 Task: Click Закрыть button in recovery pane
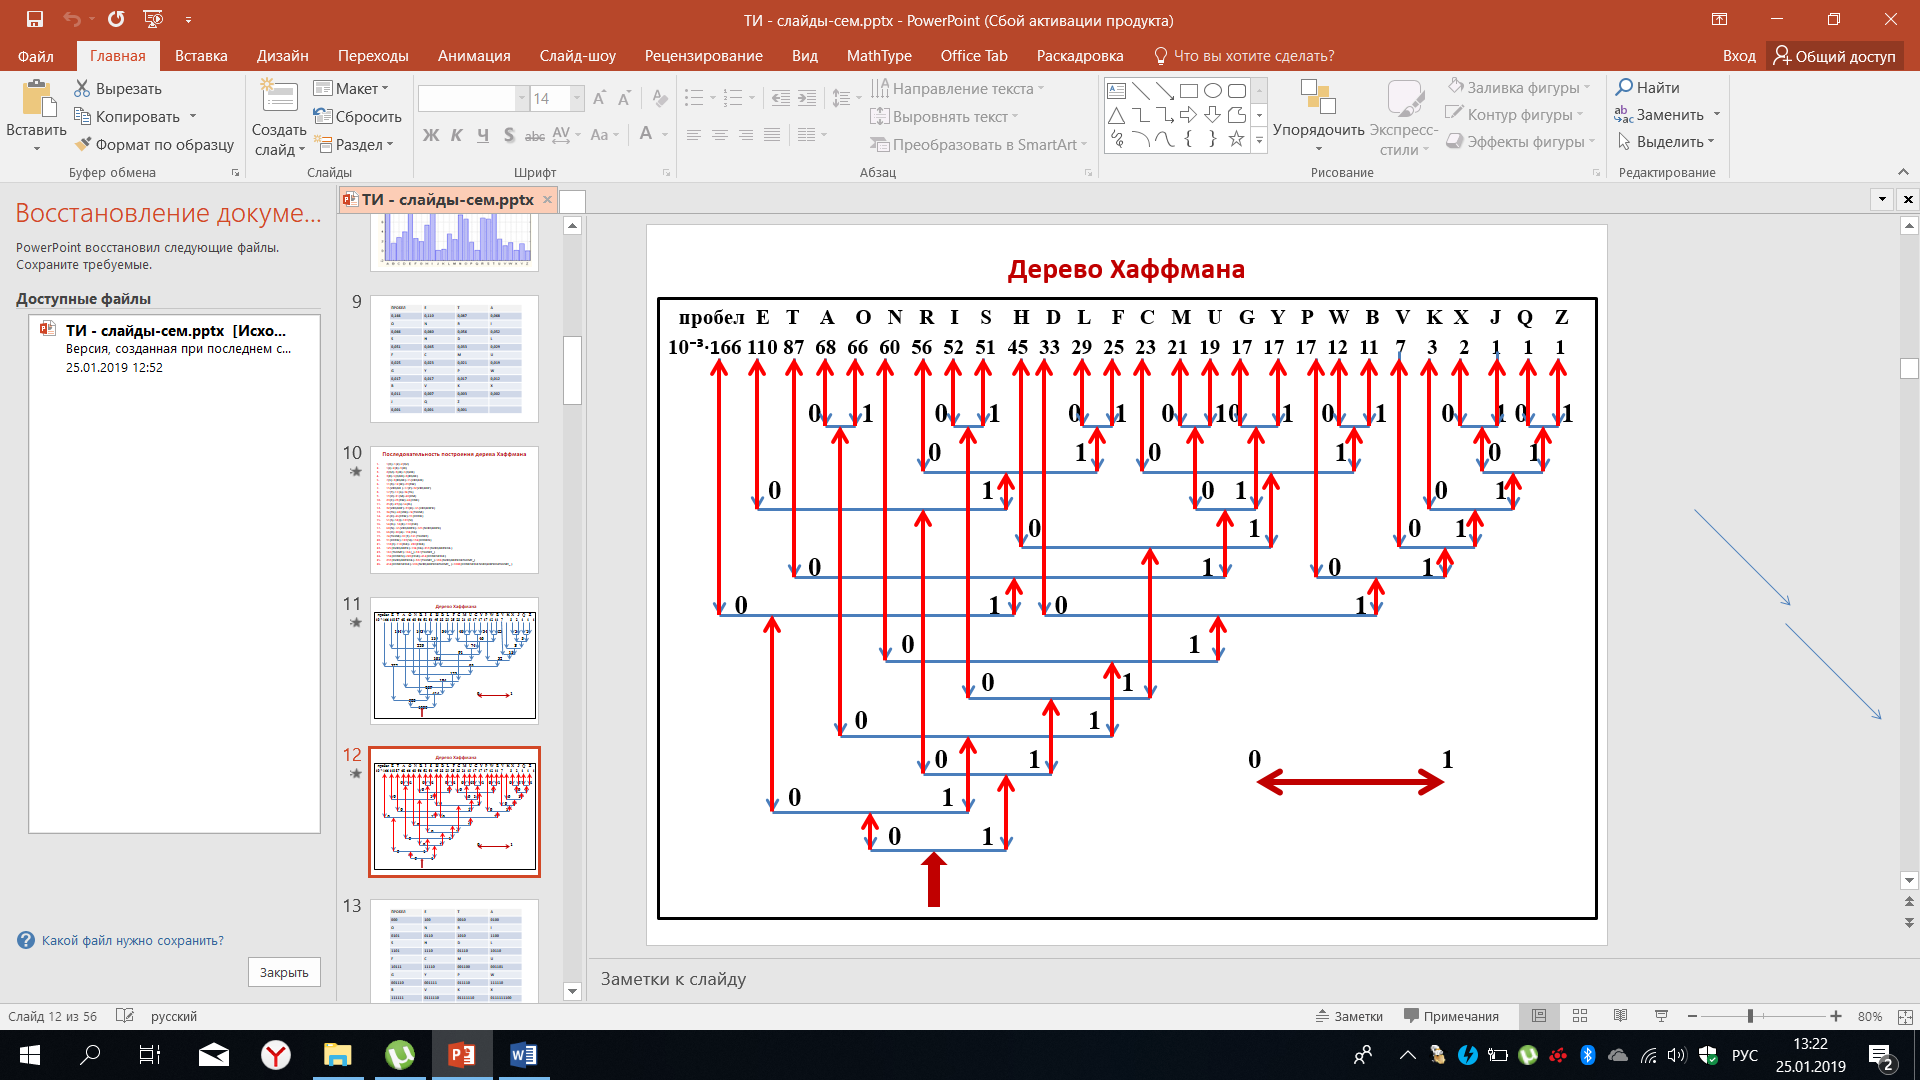click(284, 972)
